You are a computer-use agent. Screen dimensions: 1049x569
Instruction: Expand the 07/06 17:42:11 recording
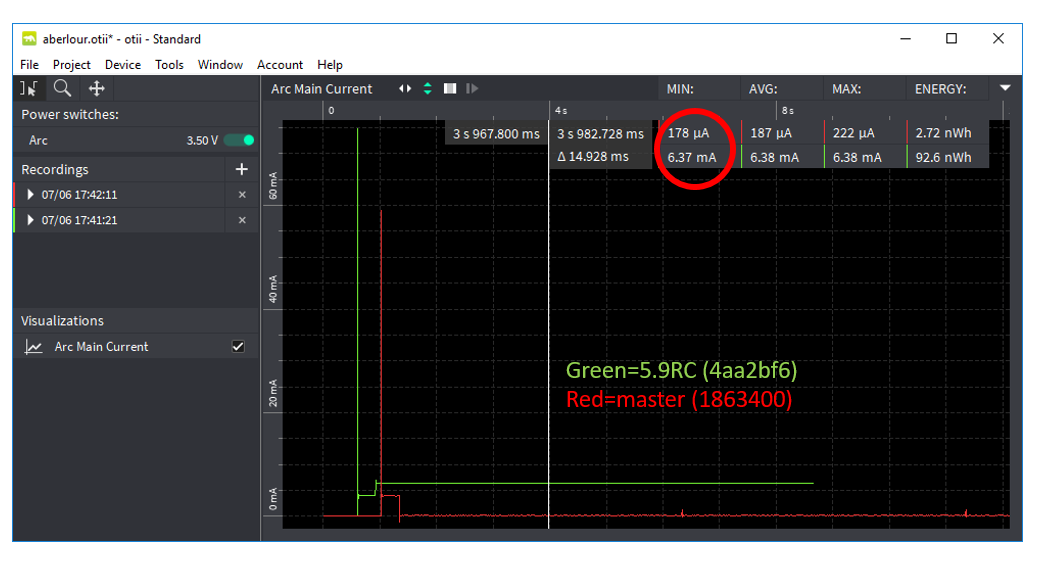coord(30,195)
